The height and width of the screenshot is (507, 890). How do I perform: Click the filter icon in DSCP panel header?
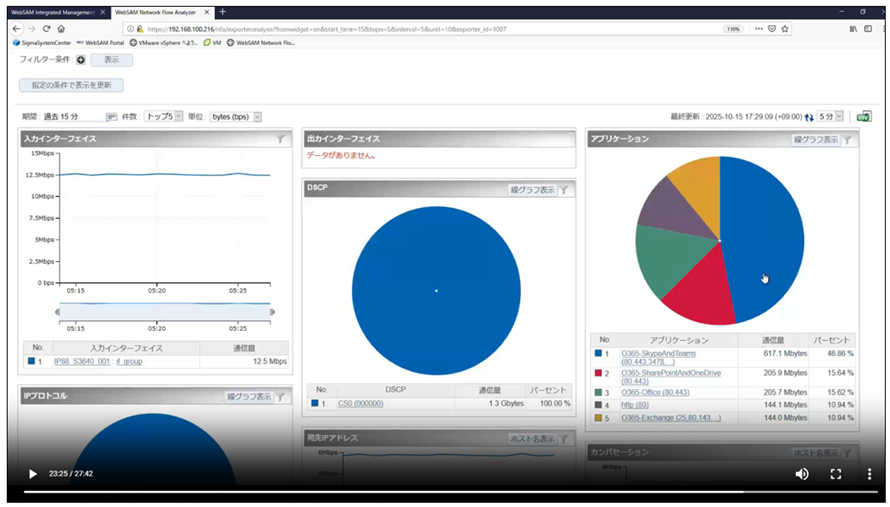tap(564, 190)
